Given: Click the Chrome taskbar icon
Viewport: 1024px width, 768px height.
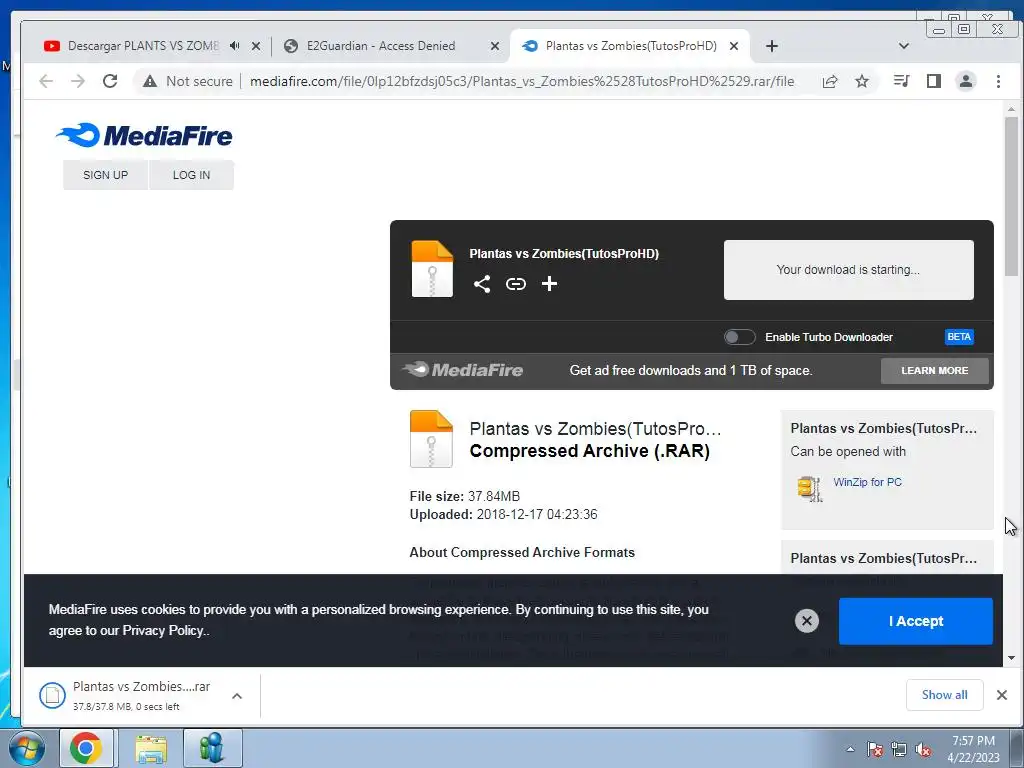Looking at the screenshot, I should pyautogui.click(x=86, y=748).
